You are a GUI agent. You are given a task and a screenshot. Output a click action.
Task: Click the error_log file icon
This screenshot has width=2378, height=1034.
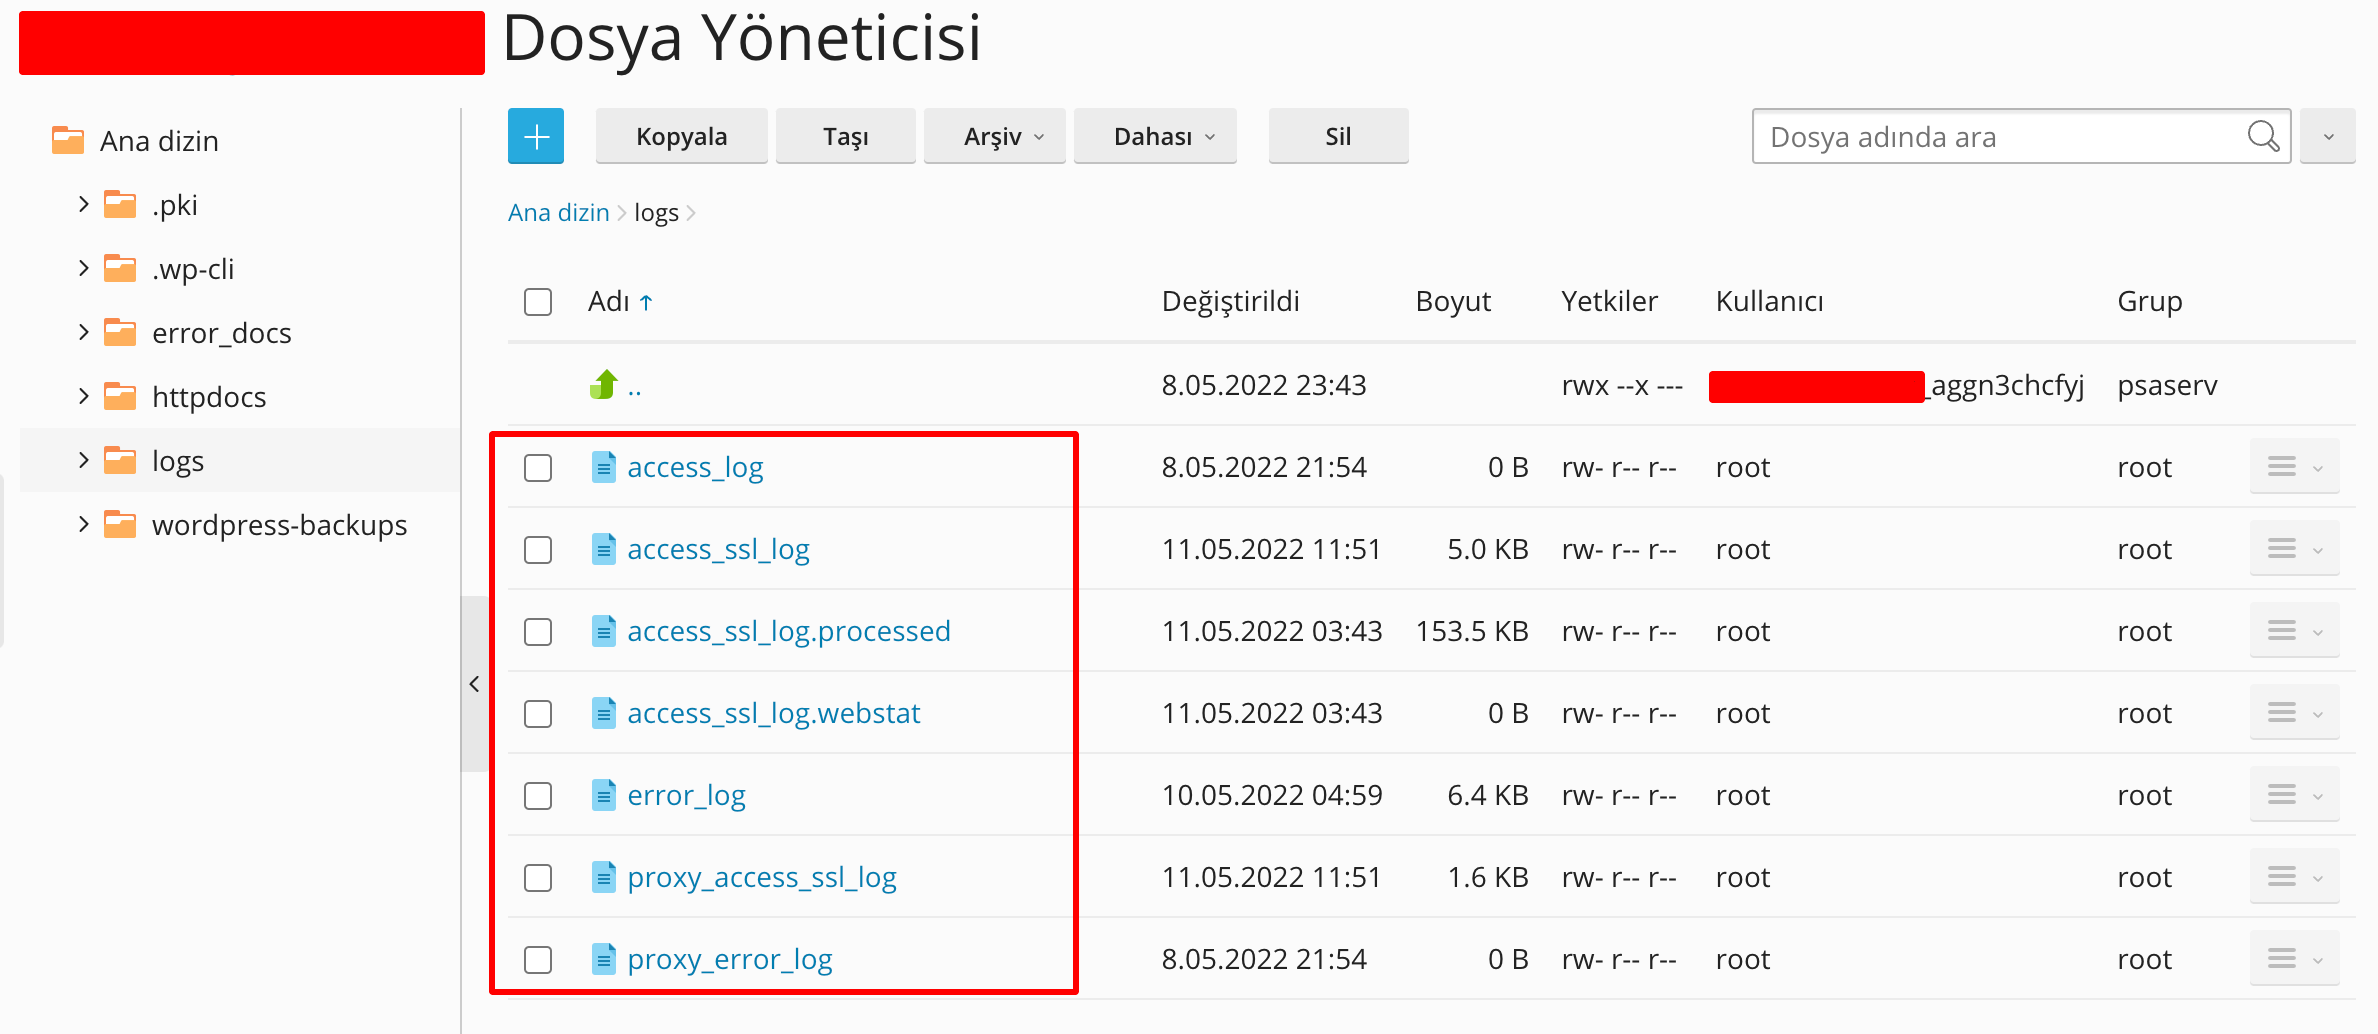603,795
